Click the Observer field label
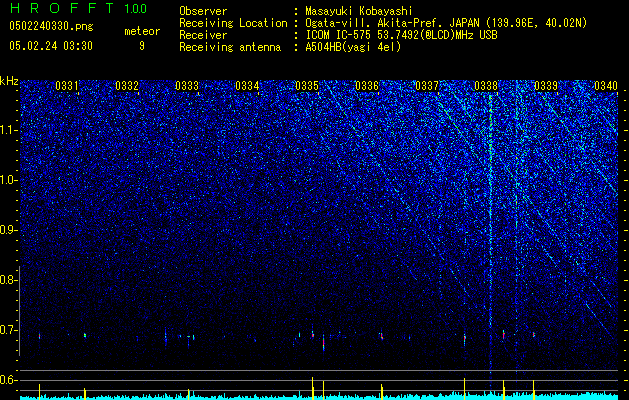The height and width of the screenshot is (400, 629). point(203,11)
